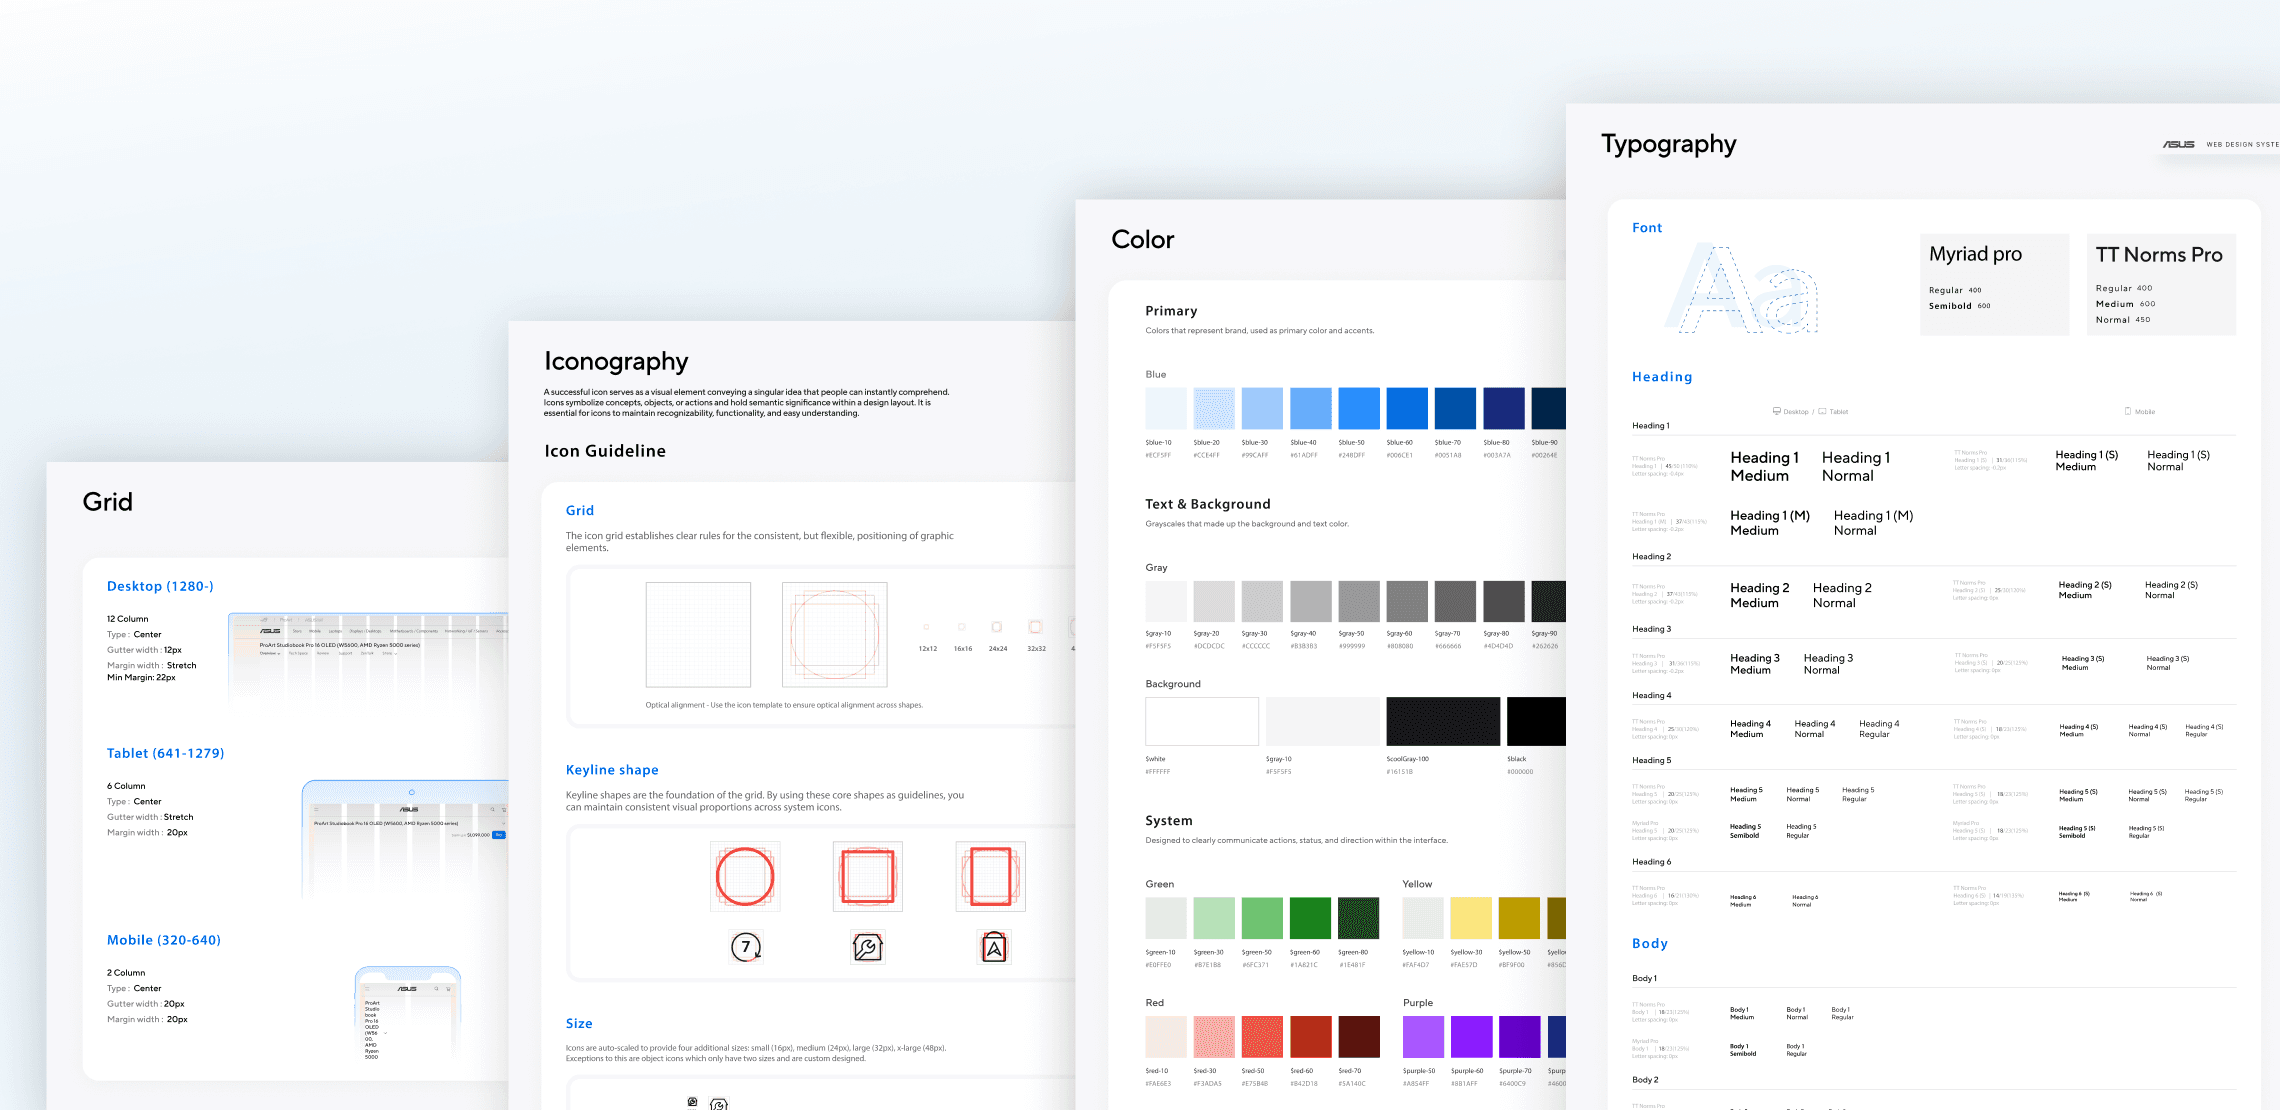Select the tall rectangle keyline shape
This screenshot has height=1110, width=2280.
(990, 876)
